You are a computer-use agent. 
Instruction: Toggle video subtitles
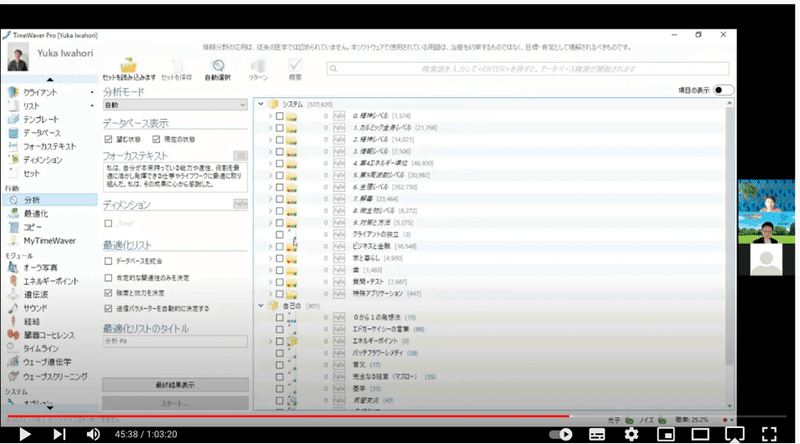click(596, 434)
